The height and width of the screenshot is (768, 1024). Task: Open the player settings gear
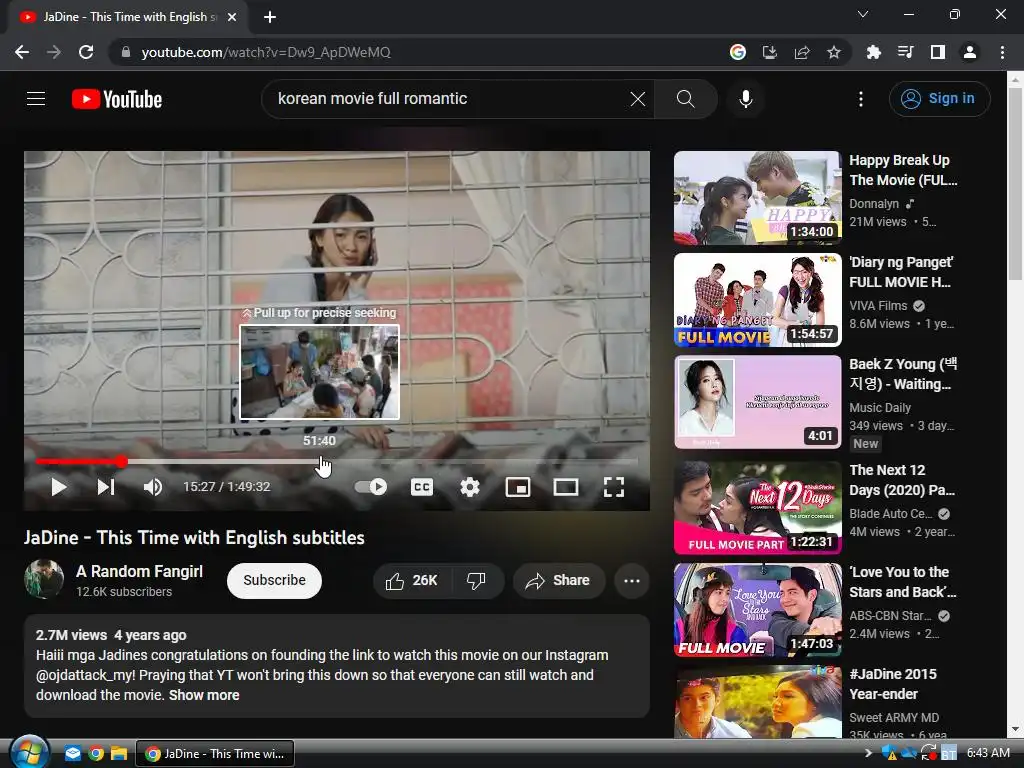tap(470, 487)
